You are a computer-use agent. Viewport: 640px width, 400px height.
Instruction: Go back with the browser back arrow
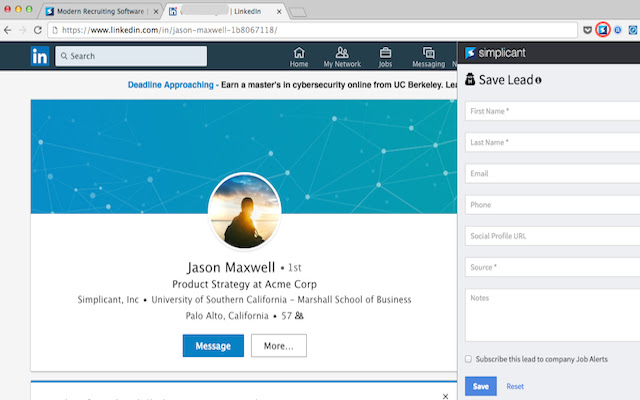click(x=8, y=30)
